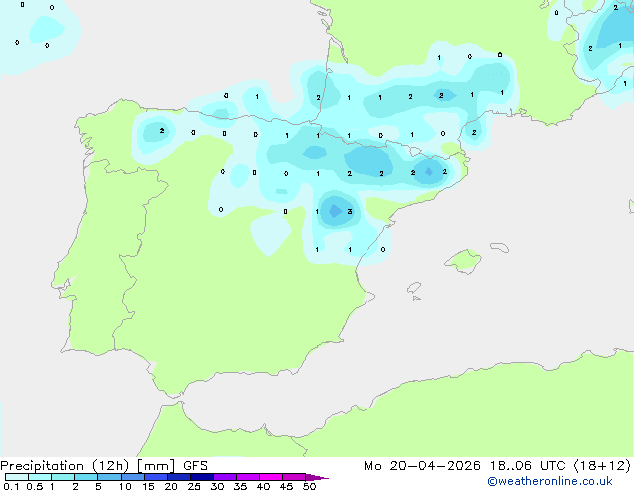Click the "Precipitation (12h) [mm] GFS" title
634x490 pixels.
pos(104,466)
